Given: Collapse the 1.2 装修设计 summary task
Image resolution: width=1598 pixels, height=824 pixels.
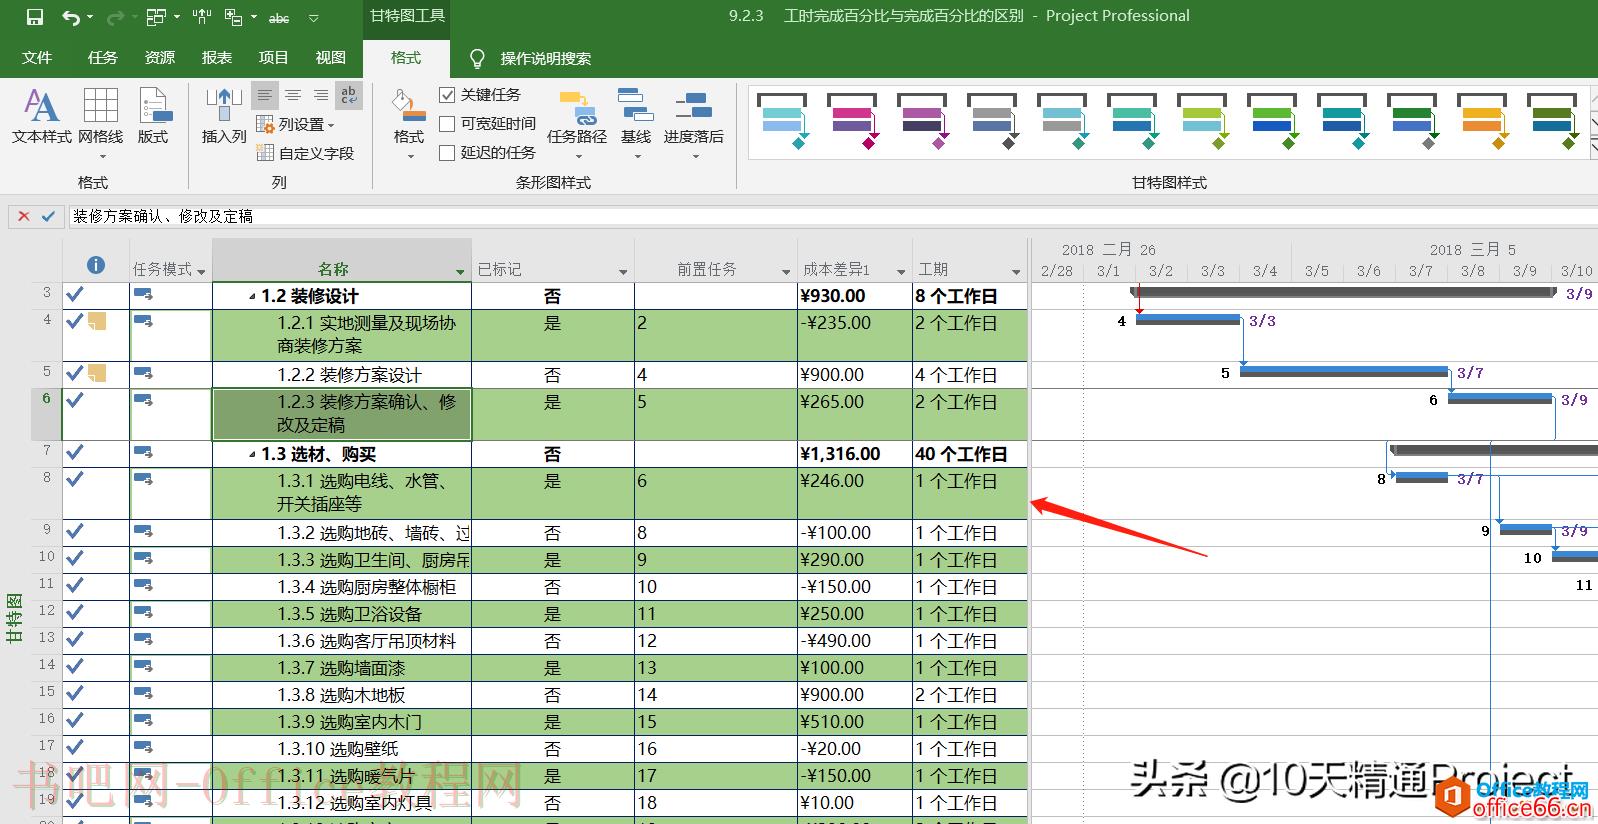Looking at the screenshot, I should tap(252, 297).
